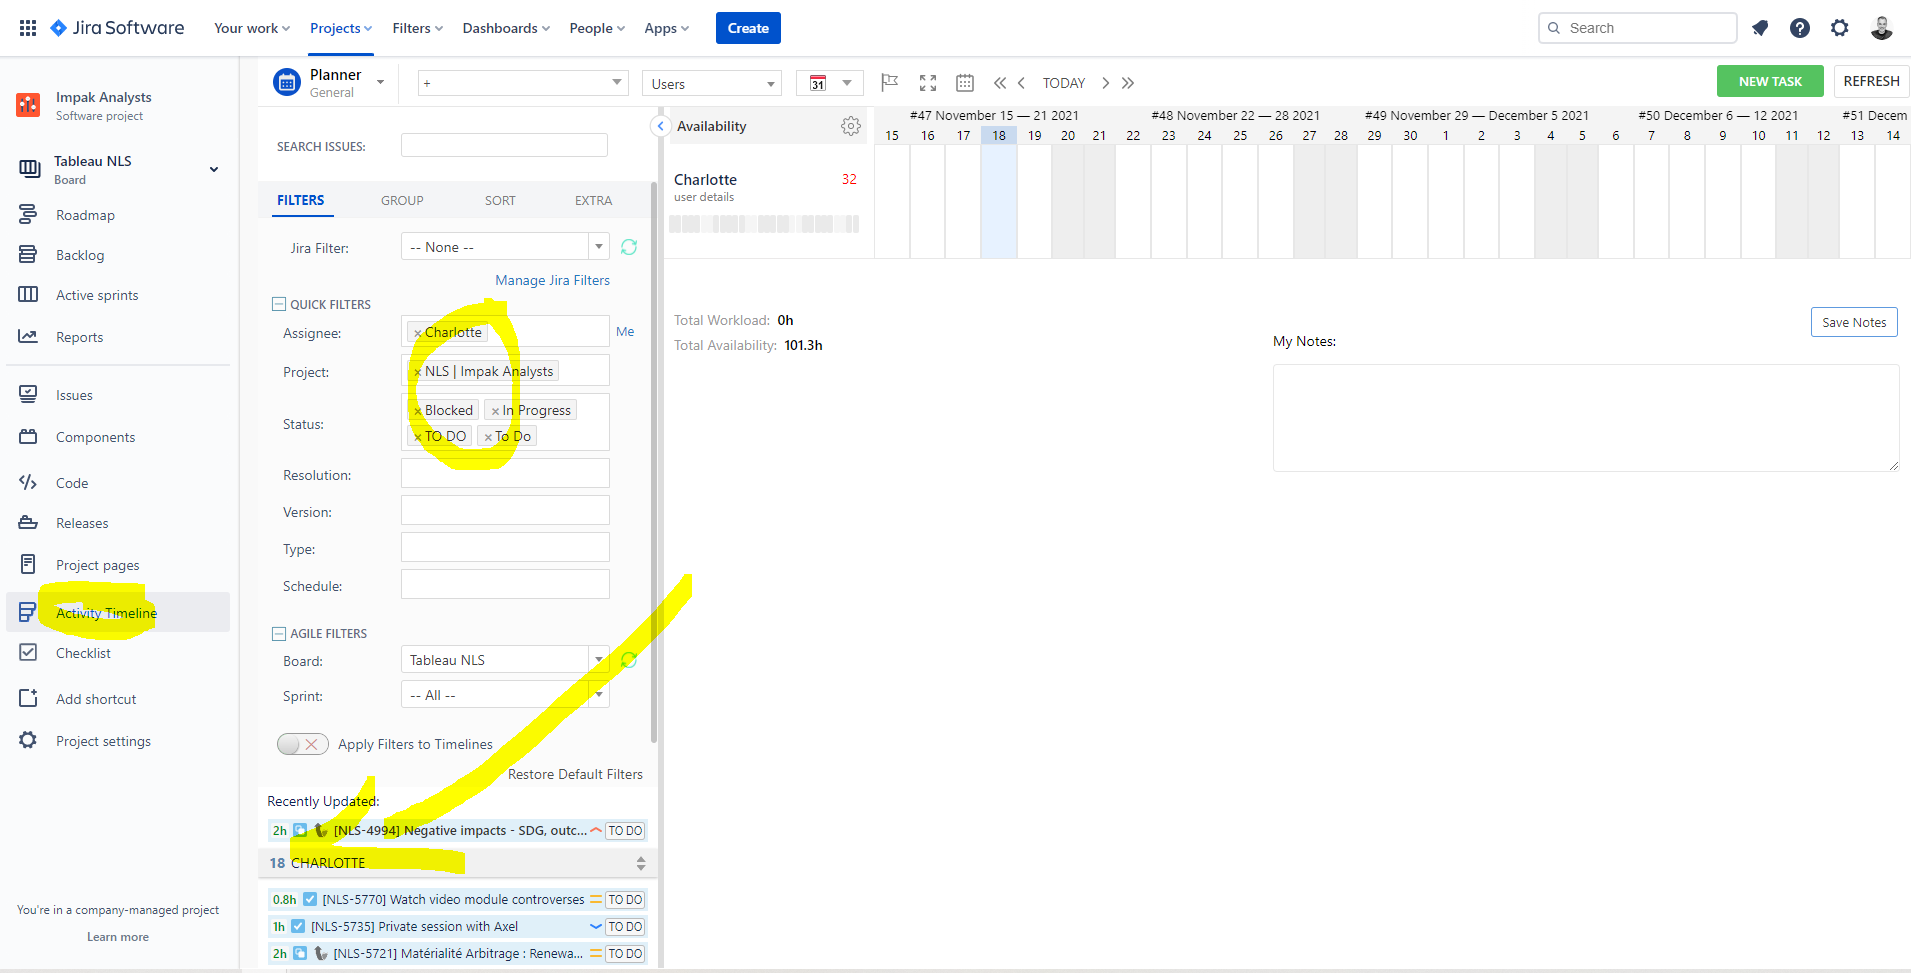Open the Jira app switcher grid icon
1911x973 pixels.
[28, 28]
